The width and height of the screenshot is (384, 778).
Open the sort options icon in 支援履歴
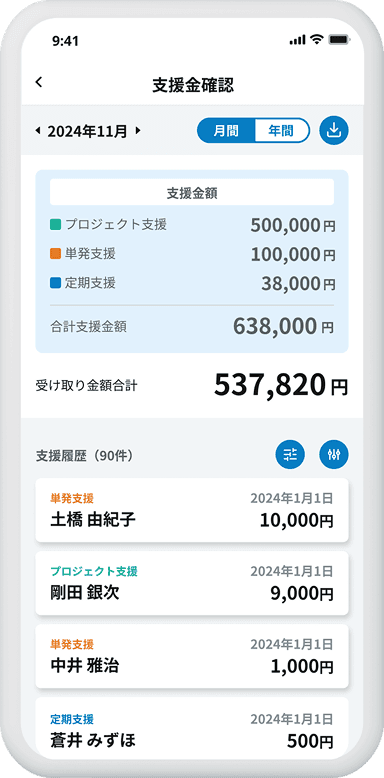tap(290, 454)
